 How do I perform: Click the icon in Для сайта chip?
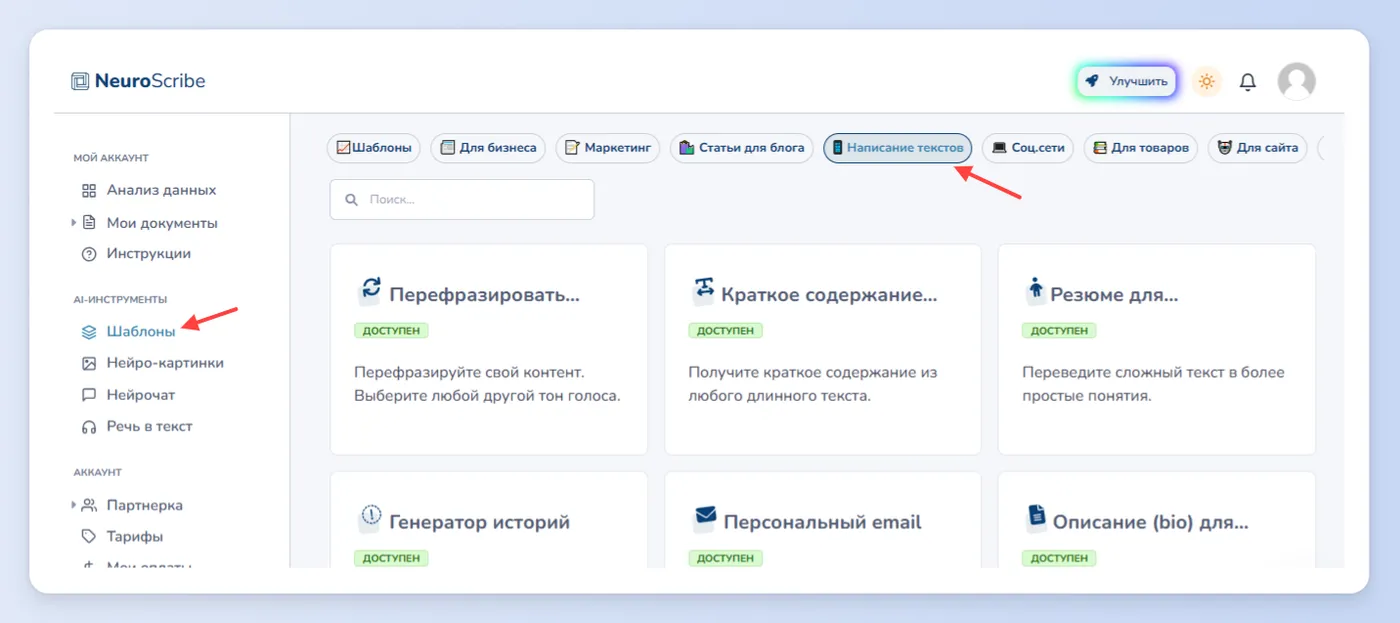click(1225, 148)
